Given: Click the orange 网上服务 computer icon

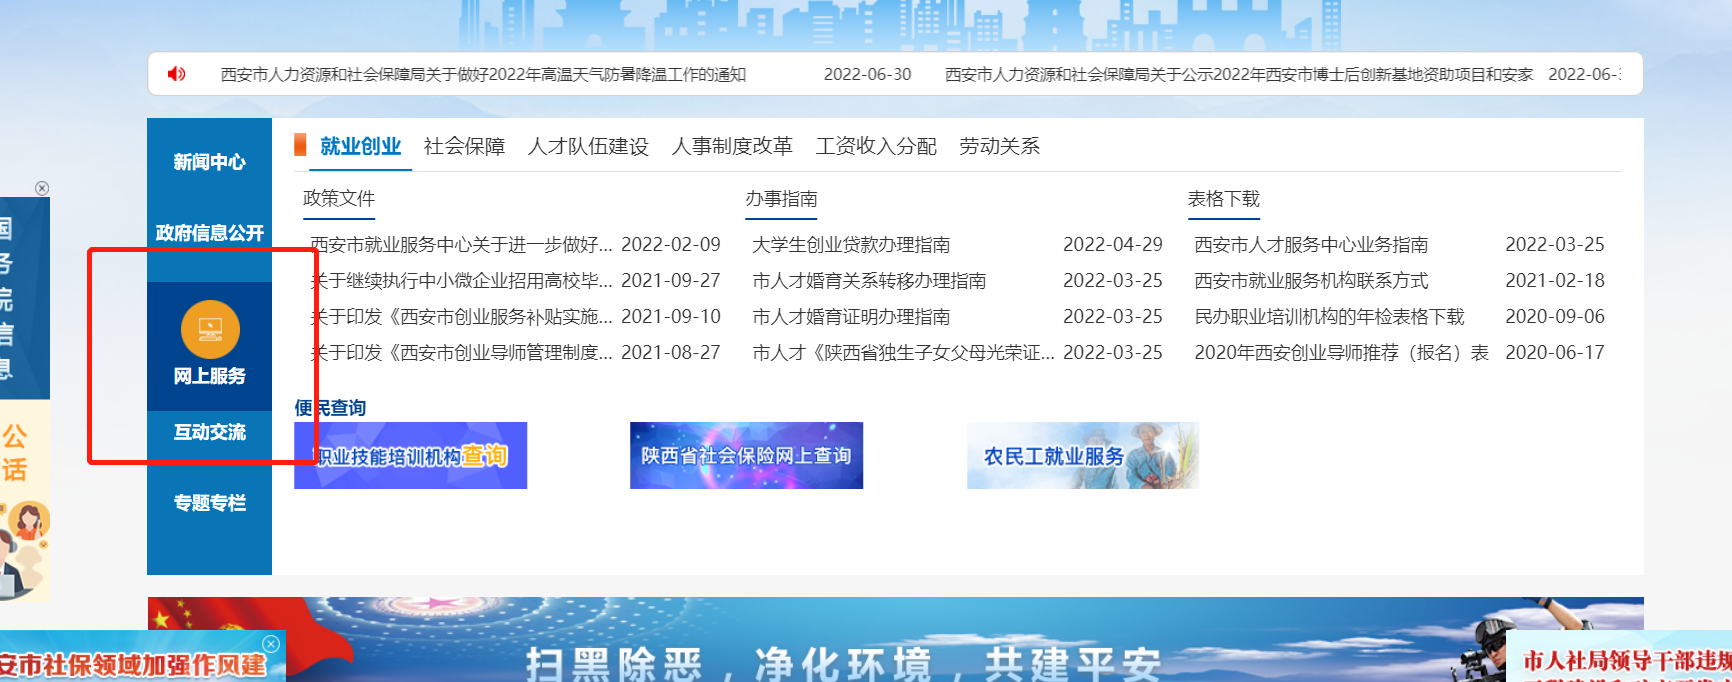Looking at the screenshot, I should pos(210,329).
